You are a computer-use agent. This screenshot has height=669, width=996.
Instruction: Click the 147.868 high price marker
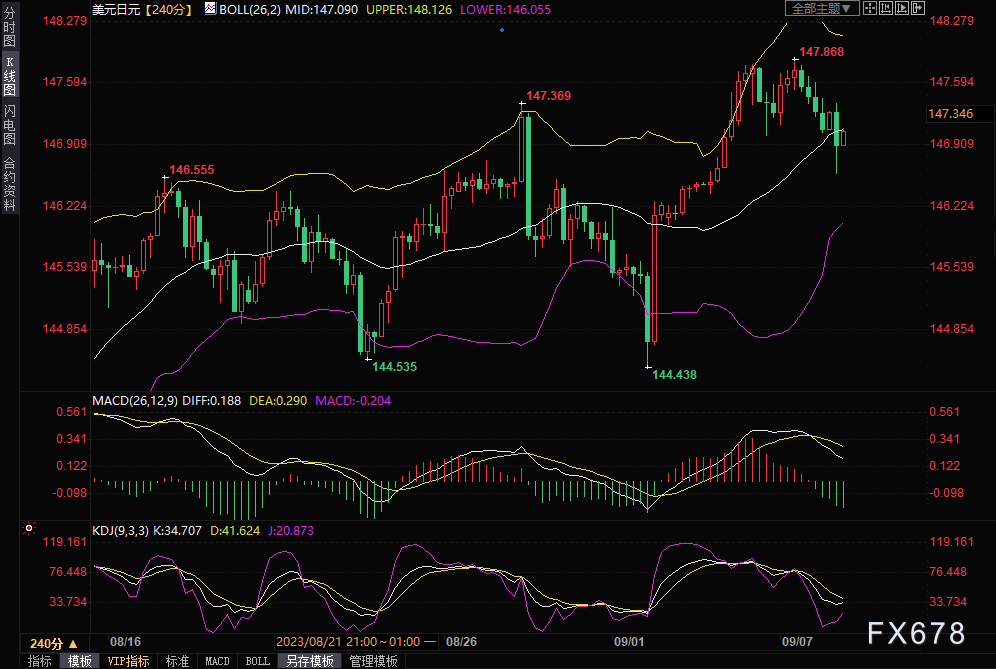pos(821,52)
